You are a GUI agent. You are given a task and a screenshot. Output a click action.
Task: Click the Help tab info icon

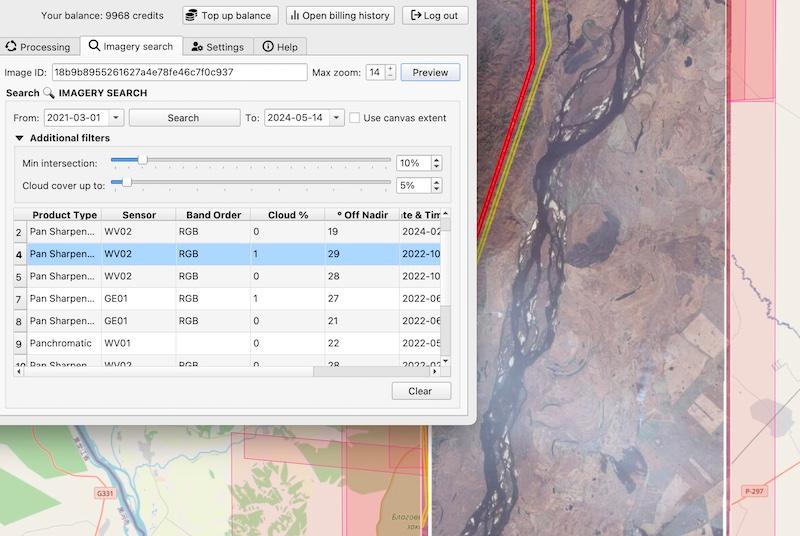[268, 46]
